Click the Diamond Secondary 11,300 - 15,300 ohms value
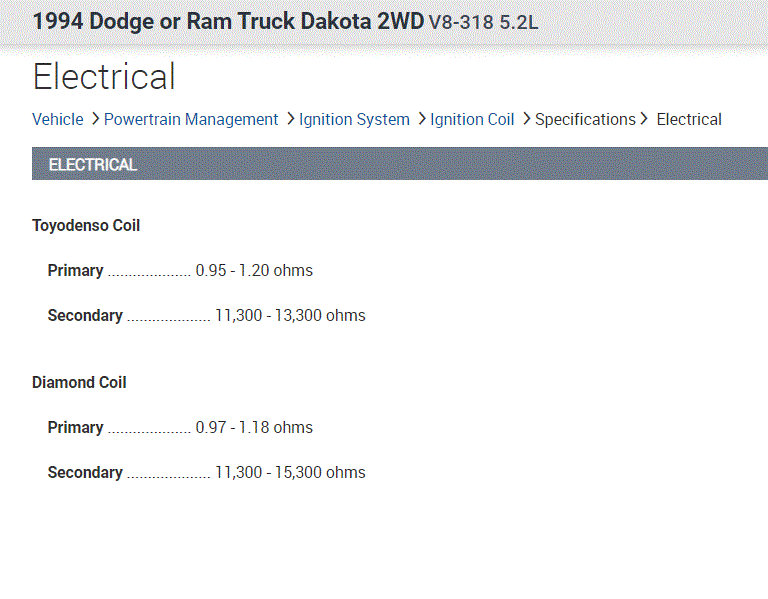Image resolution: width=768 pixels, height=599 pixels. click(x=290, y=472)
